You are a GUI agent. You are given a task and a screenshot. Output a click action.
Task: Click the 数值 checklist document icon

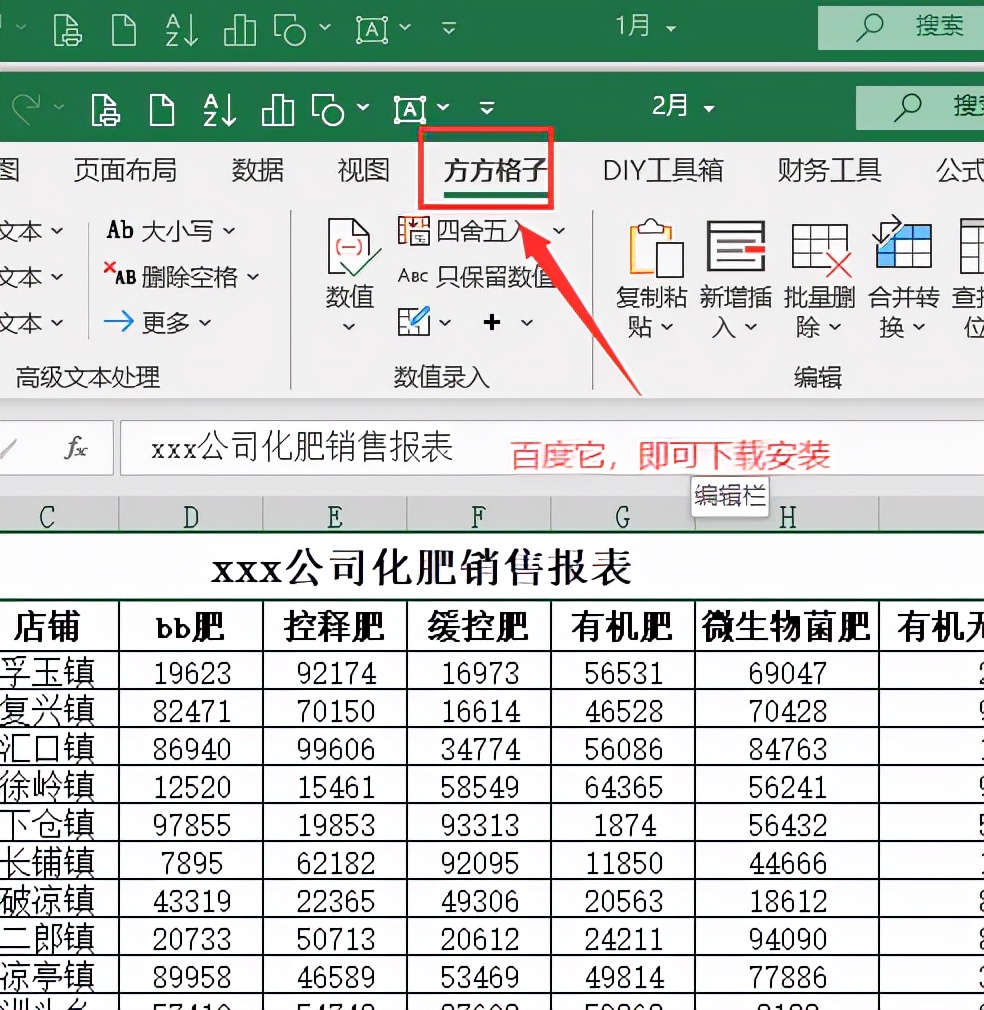(352, 248)
